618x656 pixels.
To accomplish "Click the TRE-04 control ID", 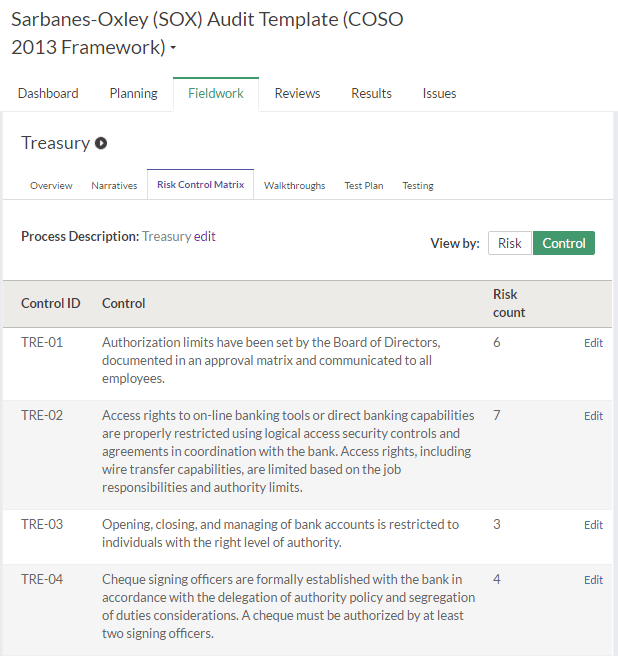I will coord(42,579).
